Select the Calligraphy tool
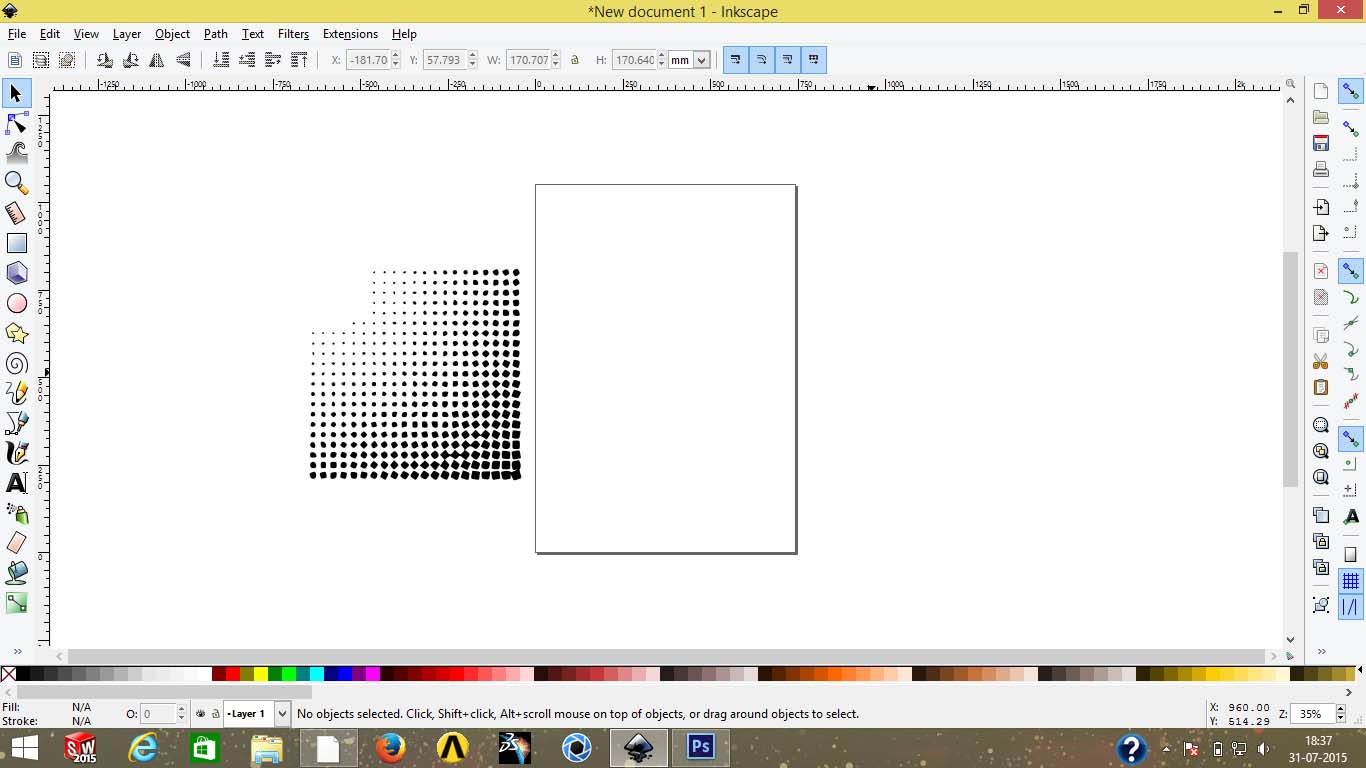 pos(17,453)
